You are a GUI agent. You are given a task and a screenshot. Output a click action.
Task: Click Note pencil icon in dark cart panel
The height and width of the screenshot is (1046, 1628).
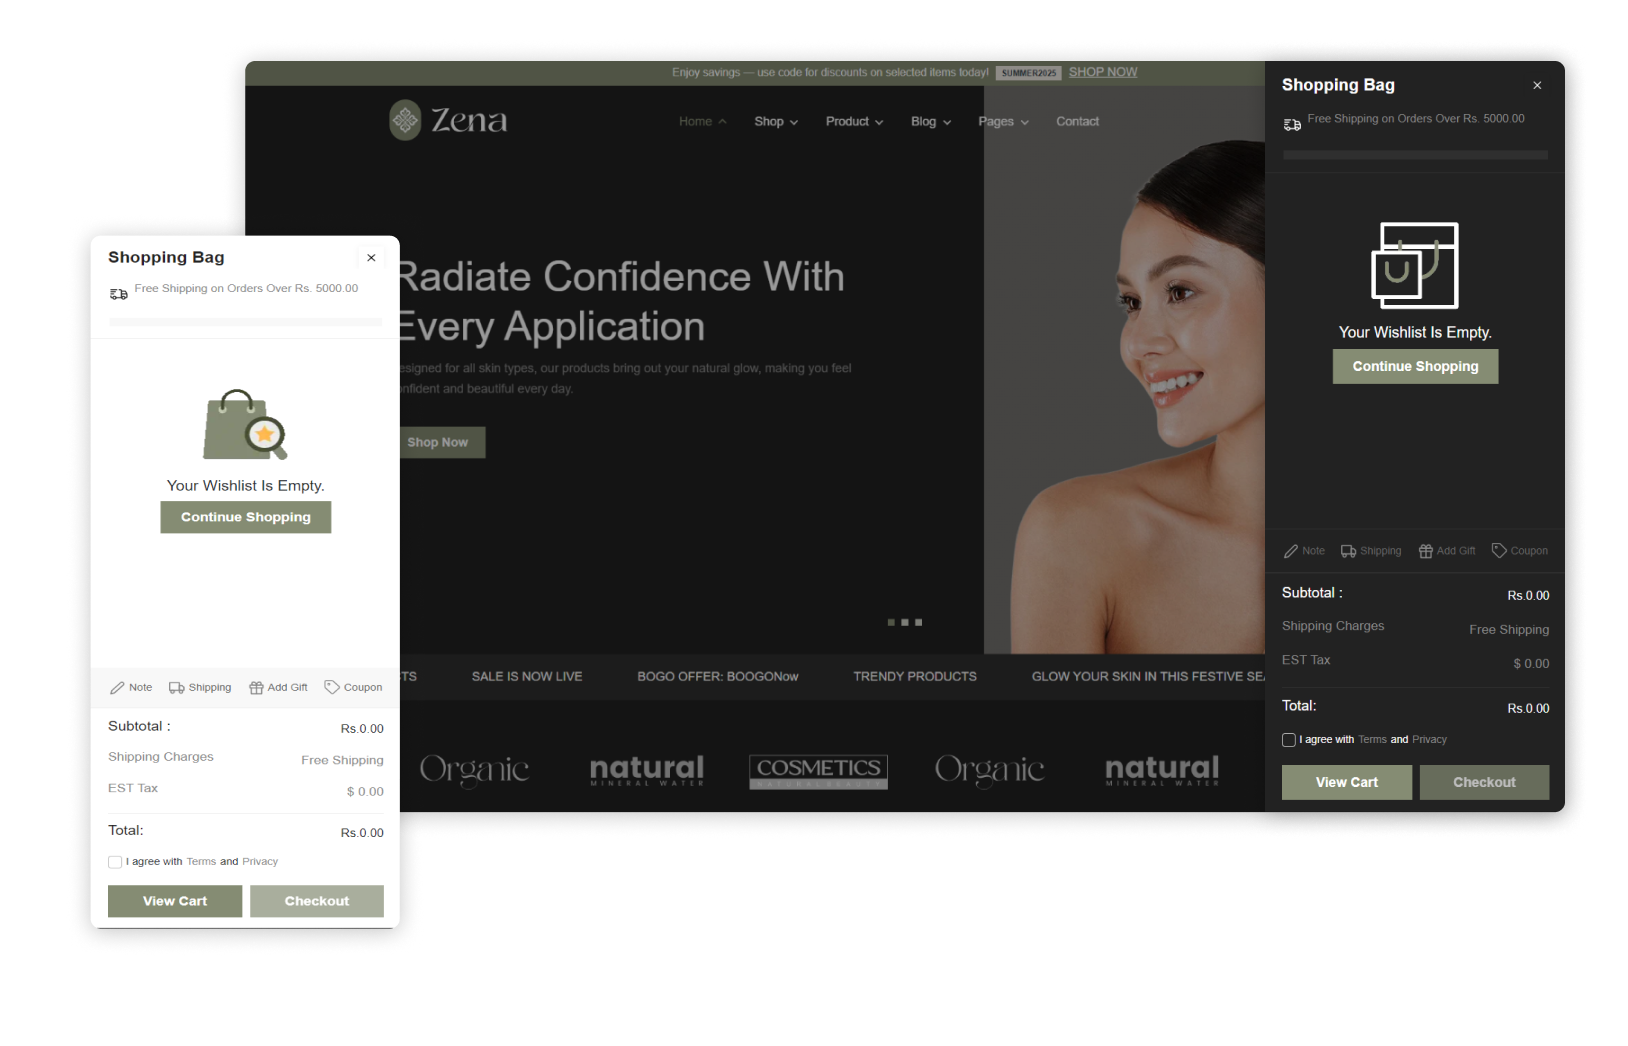(1291, 551)
